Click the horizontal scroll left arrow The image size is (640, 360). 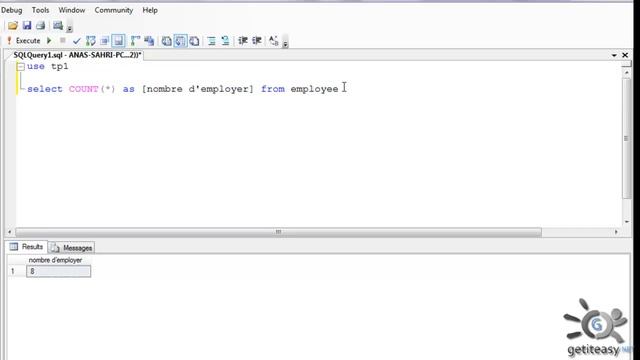10,232
